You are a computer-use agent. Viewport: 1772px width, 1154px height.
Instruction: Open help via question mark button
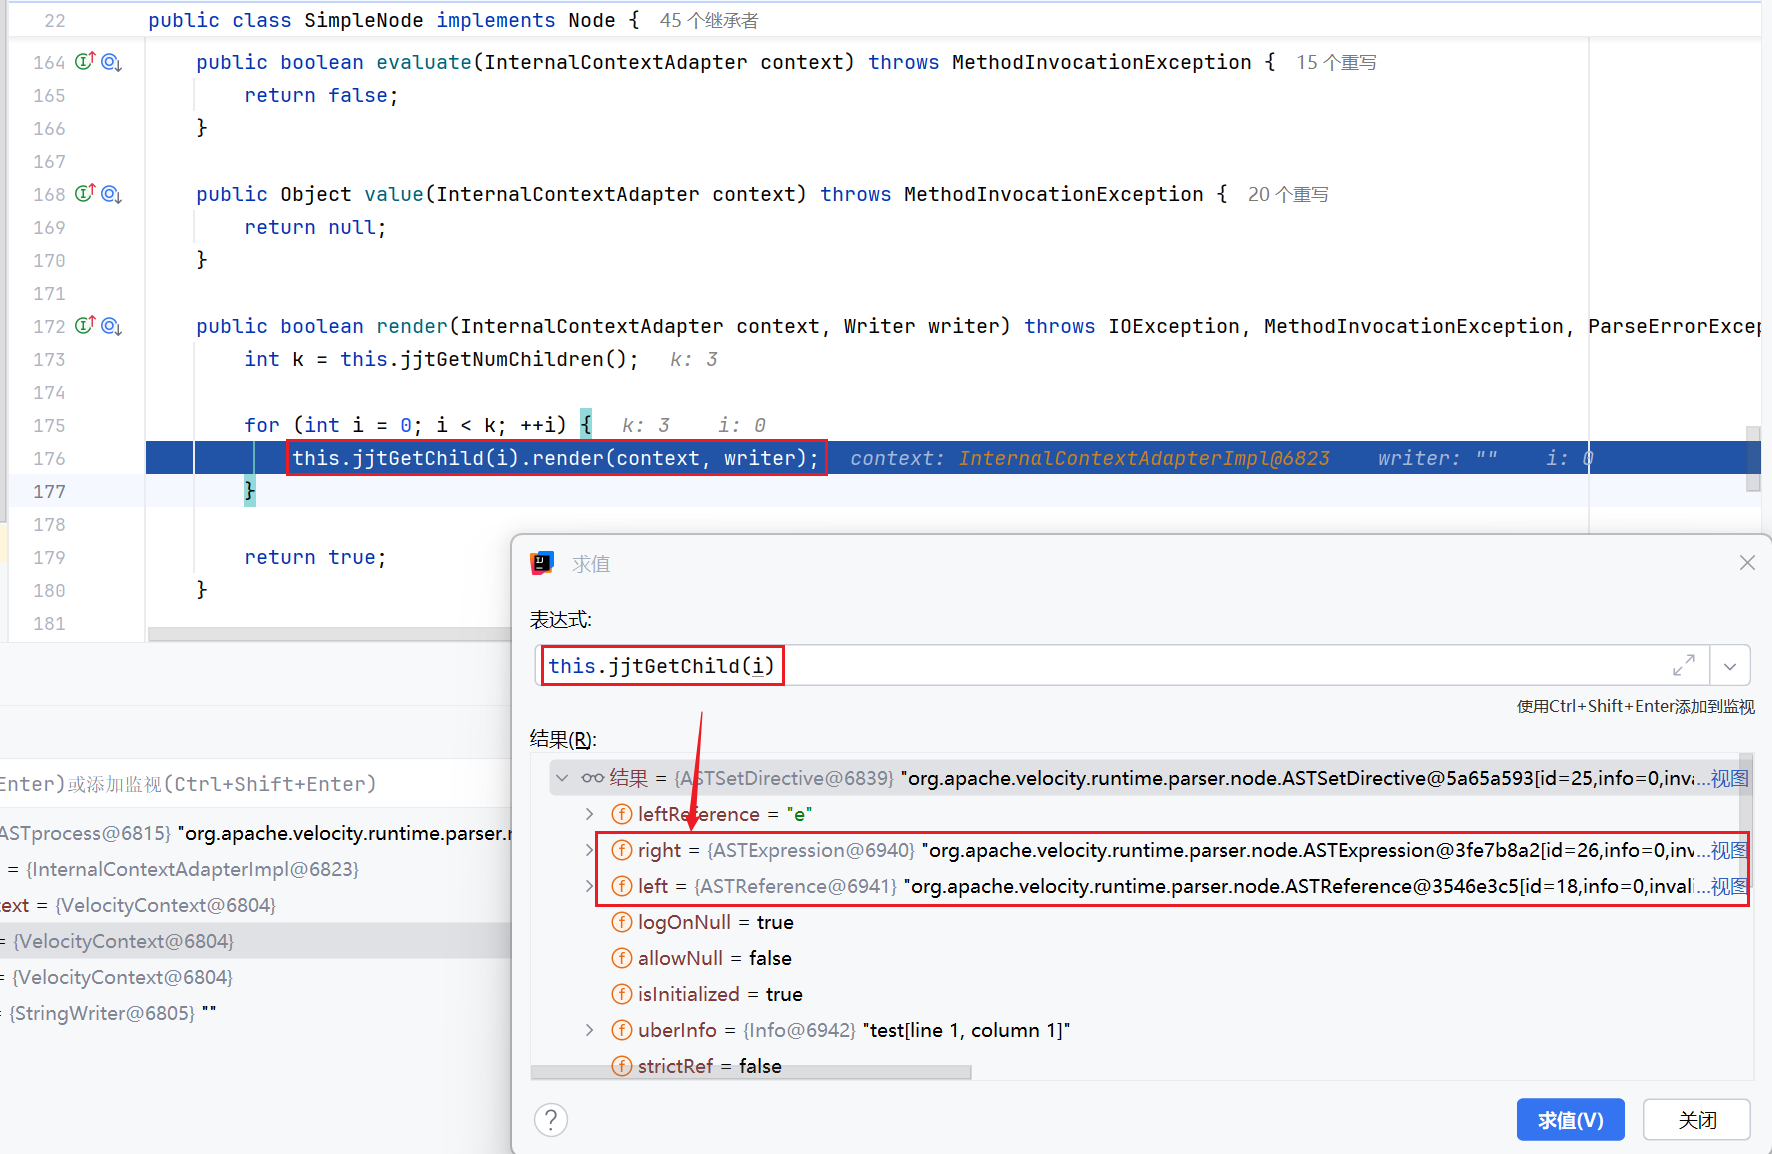coord(551,1120)
